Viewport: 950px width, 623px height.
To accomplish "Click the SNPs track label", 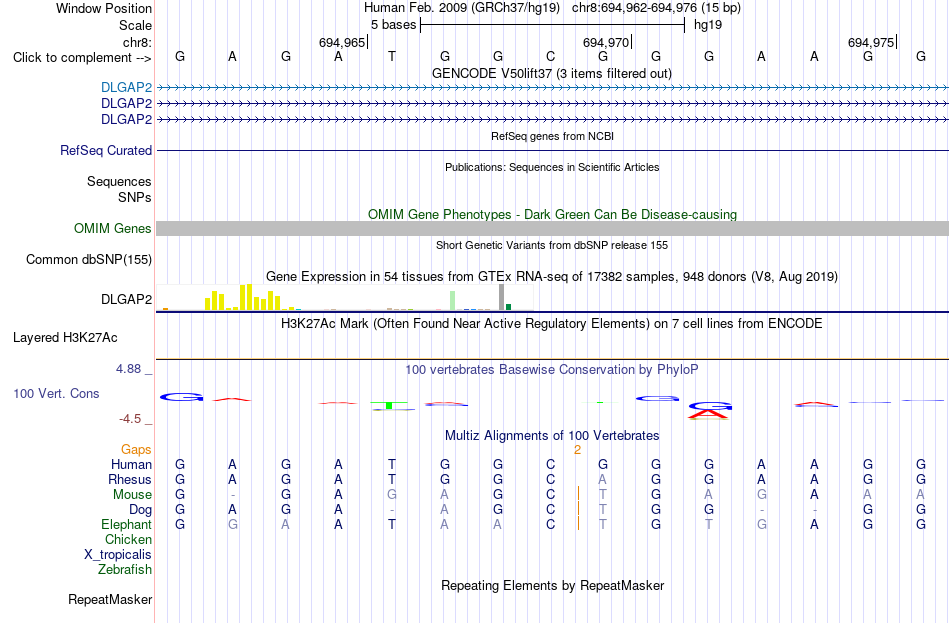I will 135,197.
